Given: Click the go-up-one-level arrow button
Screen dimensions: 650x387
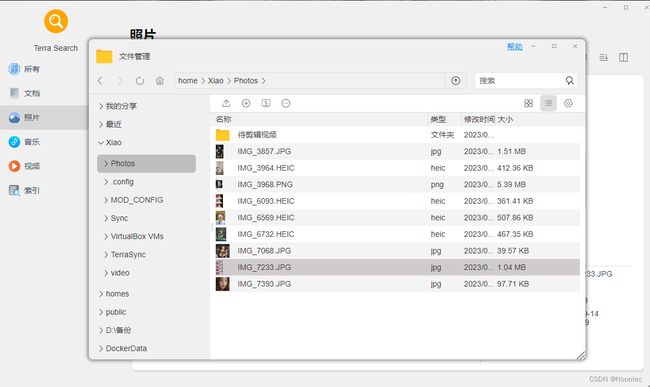Looking at the screenshot, I should [456, 81].
